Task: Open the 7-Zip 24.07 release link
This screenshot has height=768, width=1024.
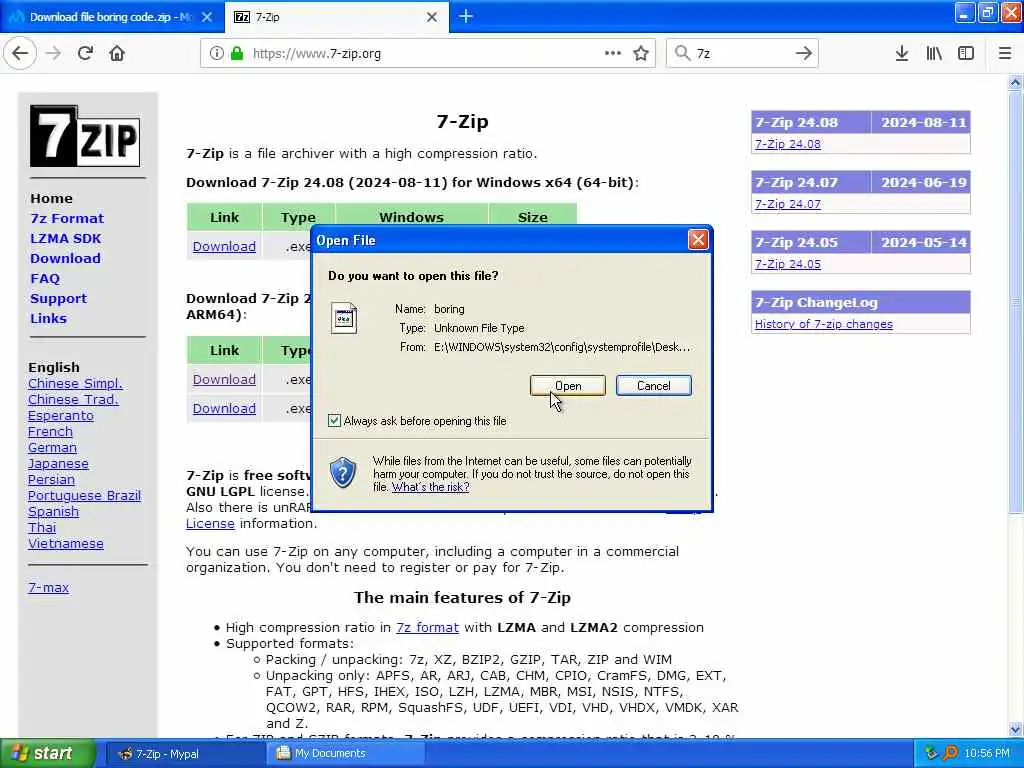Action: click(x=788, y=204)
